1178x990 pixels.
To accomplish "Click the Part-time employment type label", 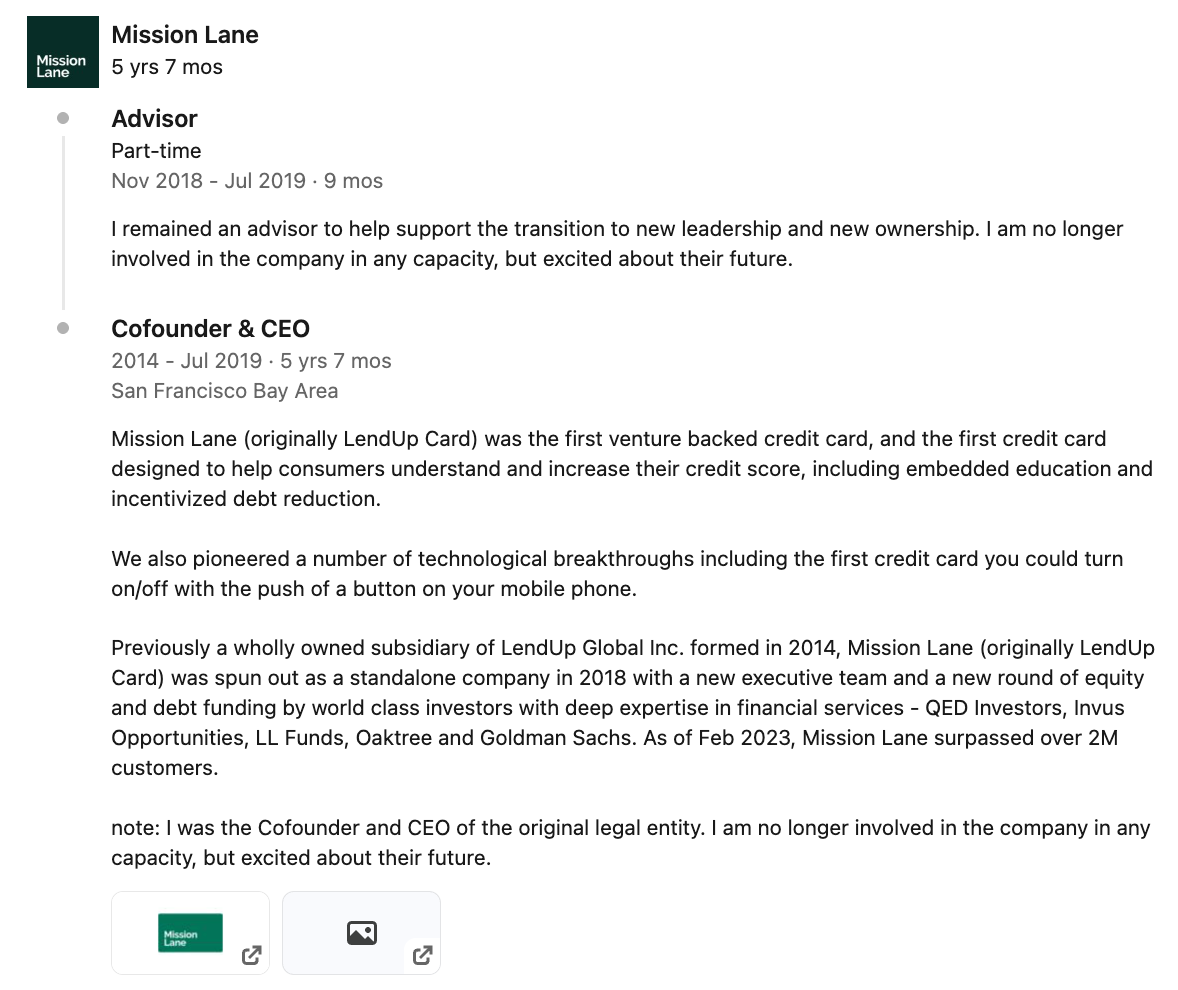I will pos(156,151).
